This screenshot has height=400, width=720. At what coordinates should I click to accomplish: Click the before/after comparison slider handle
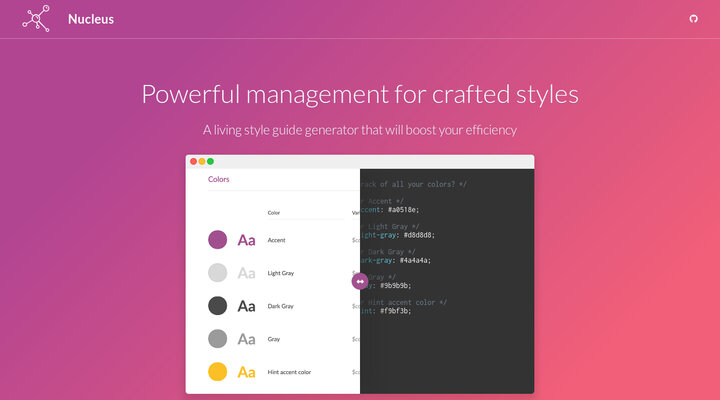pyautogui.click(x=360, y=282)
